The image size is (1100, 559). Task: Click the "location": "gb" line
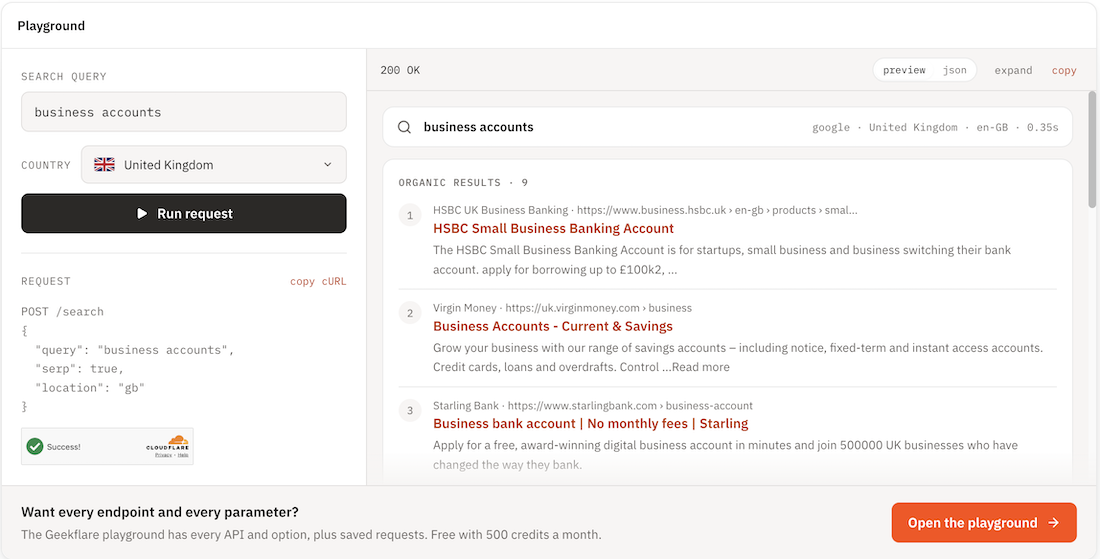89,387
